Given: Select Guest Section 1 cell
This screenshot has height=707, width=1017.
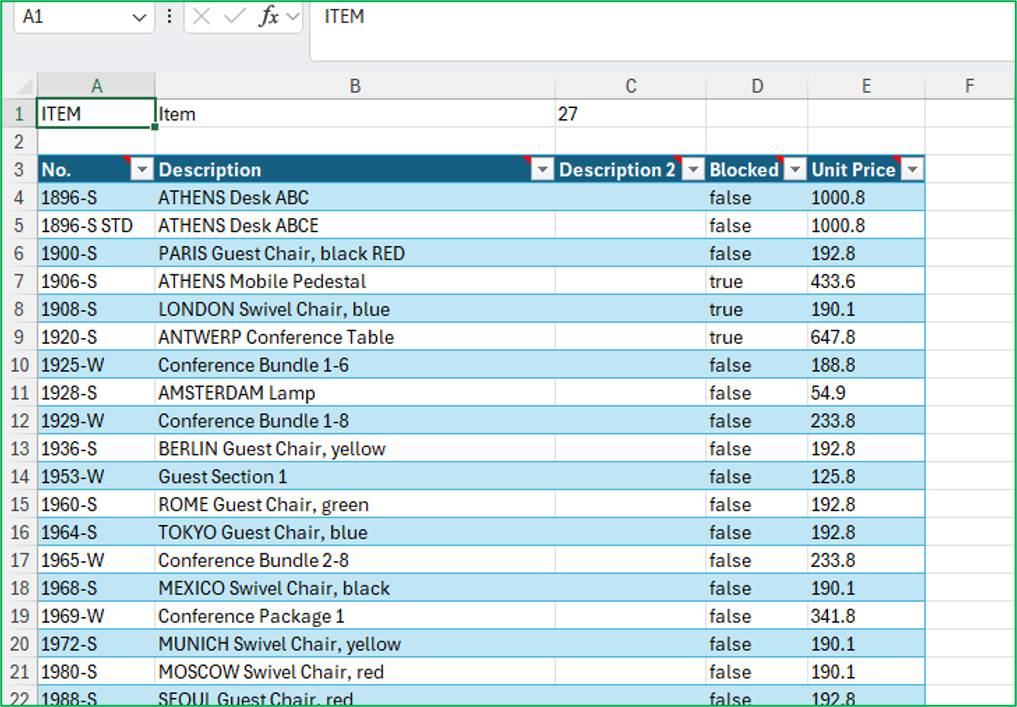Looking at the screenshot, I should 355,477.
